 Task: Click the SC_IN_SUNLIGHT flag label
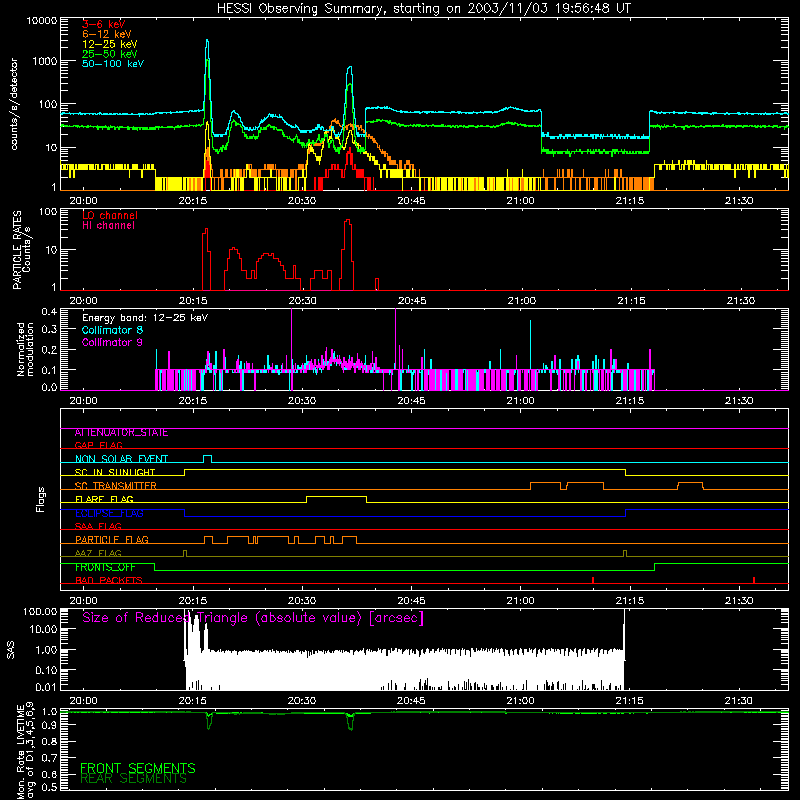(x=115, y=472)
